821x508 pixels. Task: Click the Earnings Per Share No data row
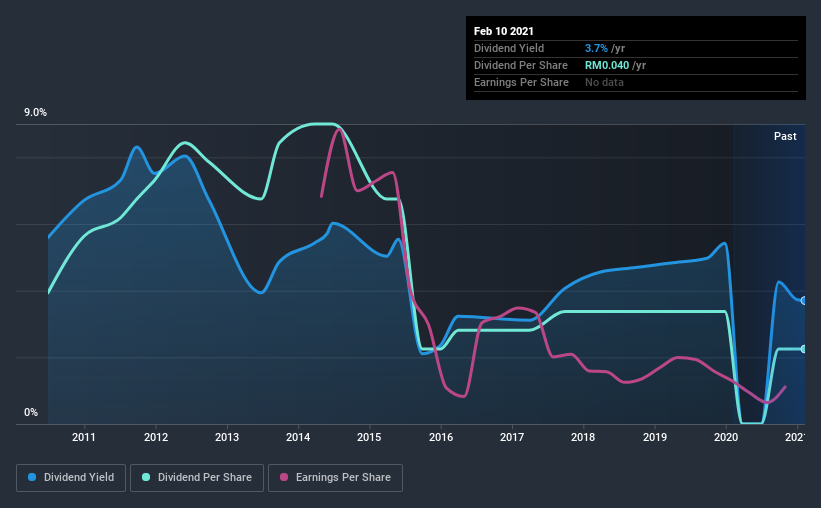tap(636, 82)
